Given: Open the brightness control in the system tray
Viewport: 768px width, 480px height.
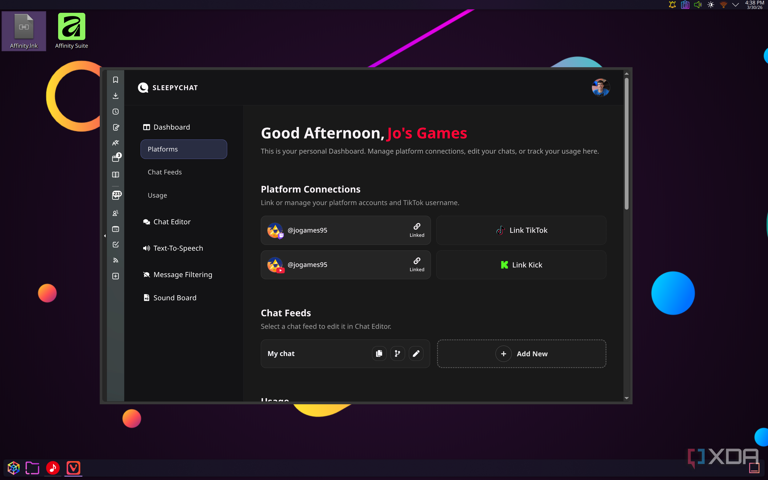Looking at the screenshot, I should pyautogui.click(x=710, y=4).
